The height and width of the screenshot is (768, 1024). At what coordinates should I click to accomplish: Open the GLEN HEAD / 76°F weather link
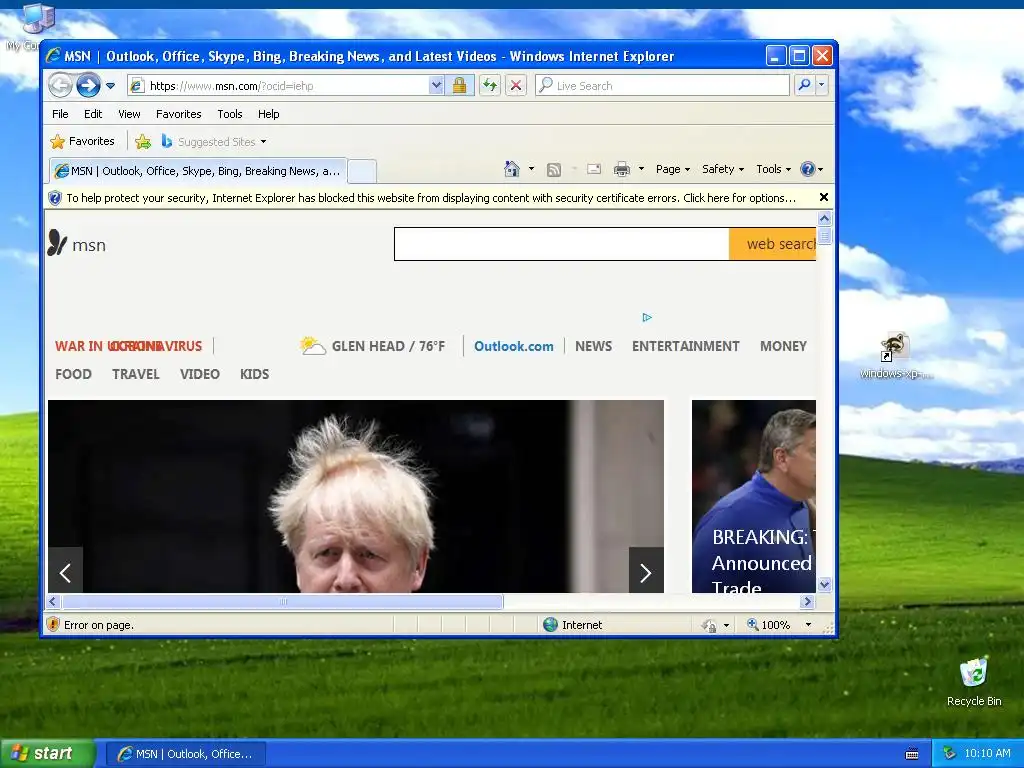point(388,346)
